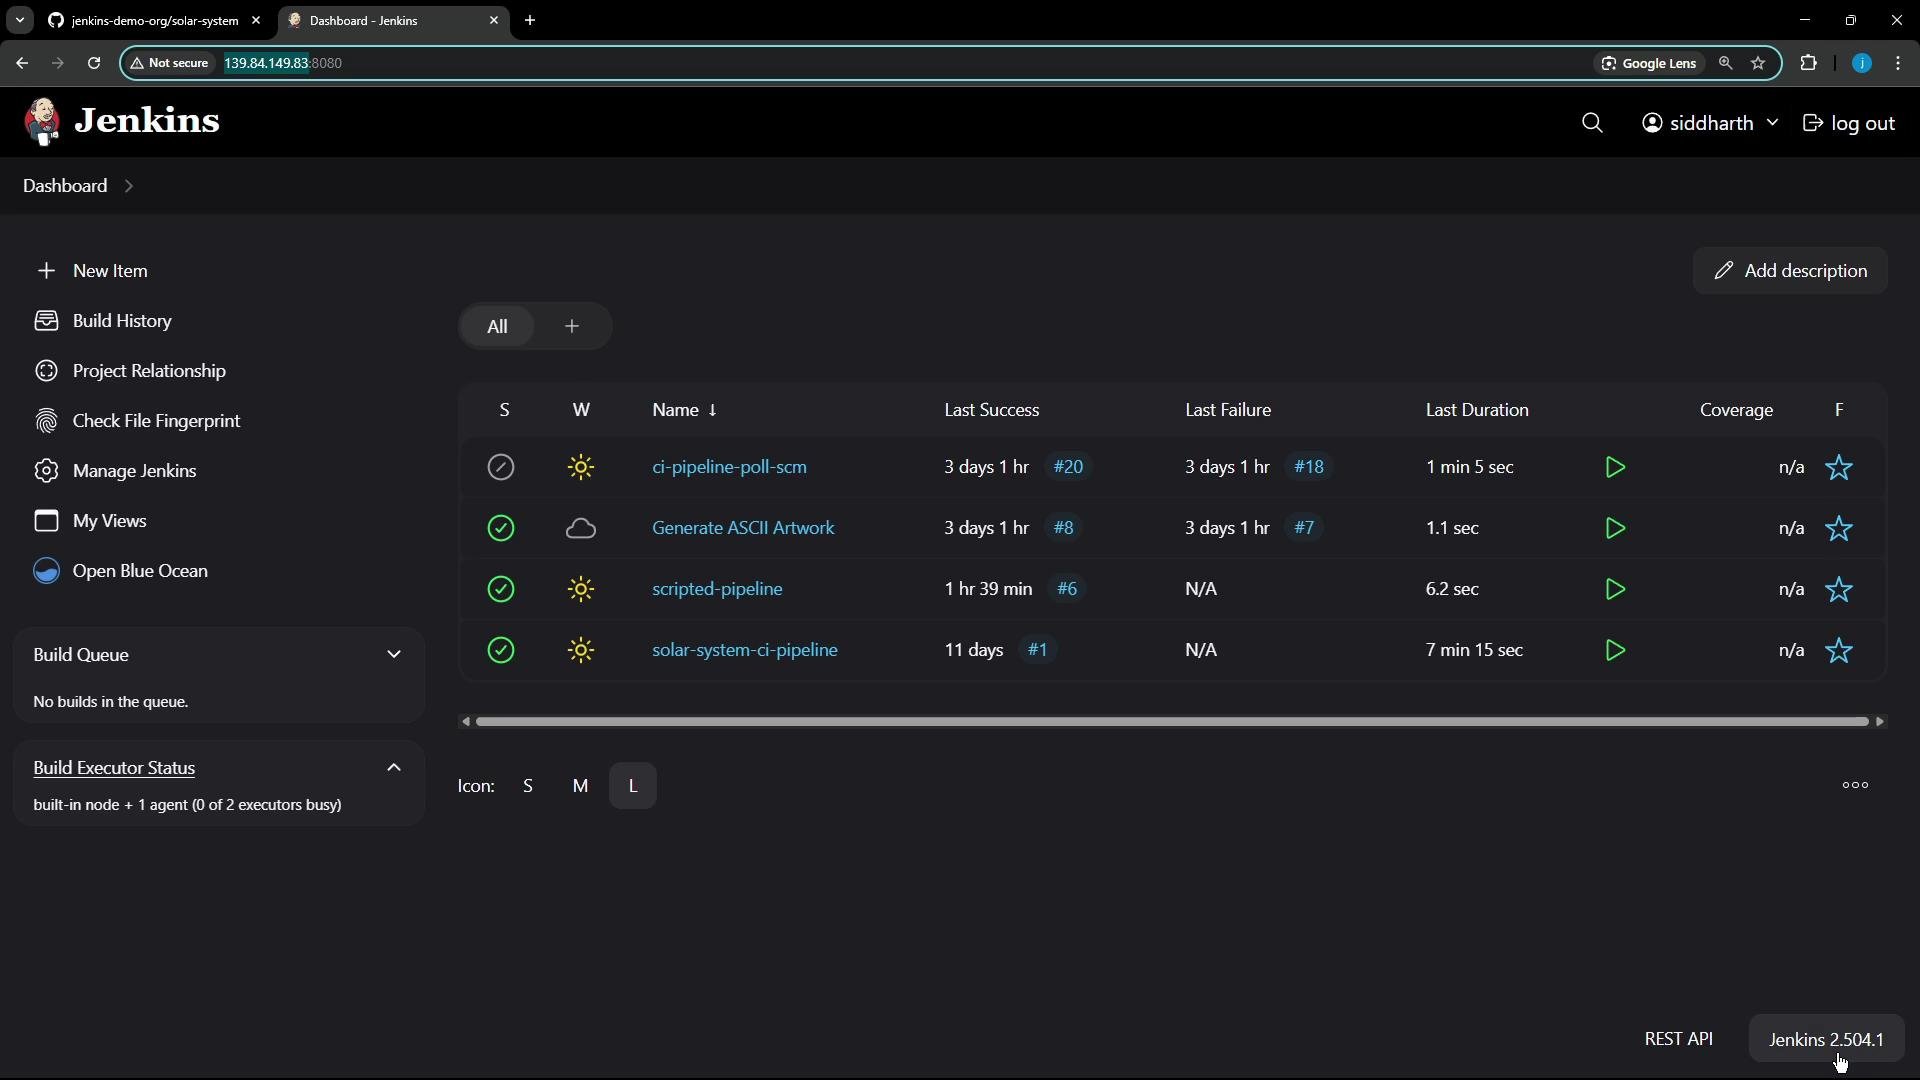Open REST API link
This screenshot has width=1920, height=1080.
1679,1039
